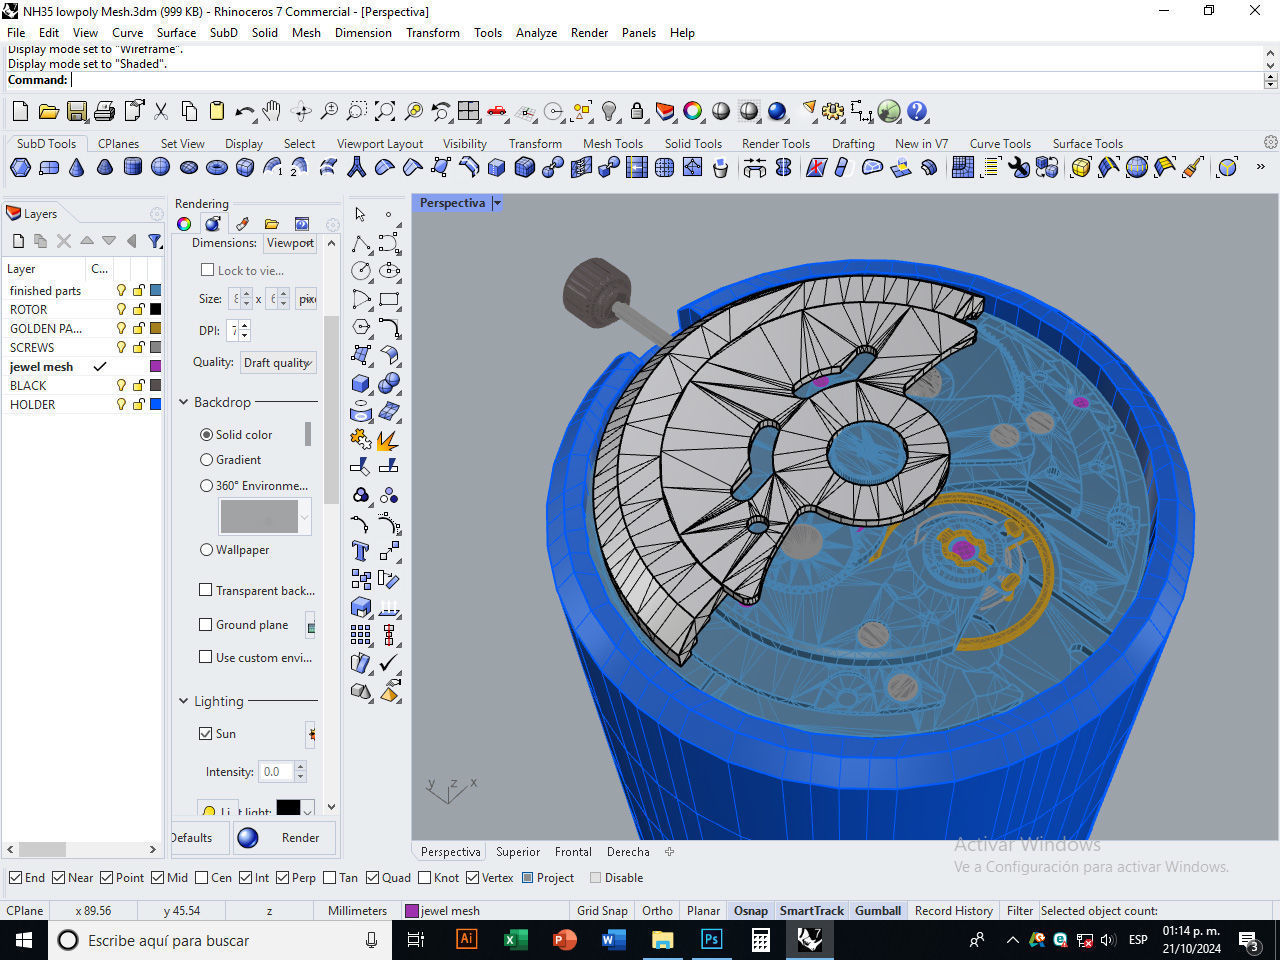Open the size units pixels dropdown

pos(307,298)
